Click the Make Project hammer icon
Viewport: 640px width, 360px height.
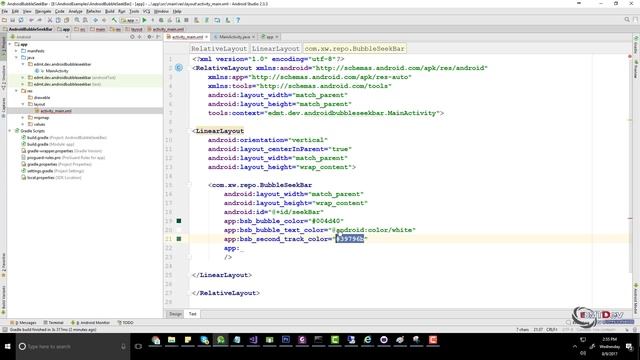click(114, 20)
